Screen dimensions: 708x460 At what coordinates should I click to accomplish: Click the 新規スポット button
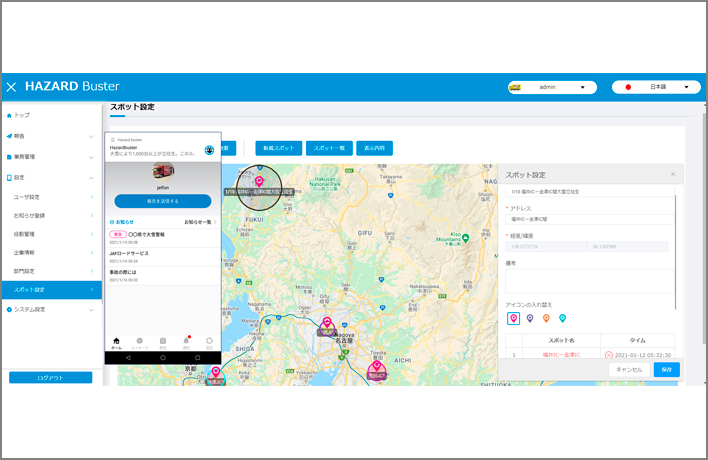pyautogui.click(x=279, y=148)
